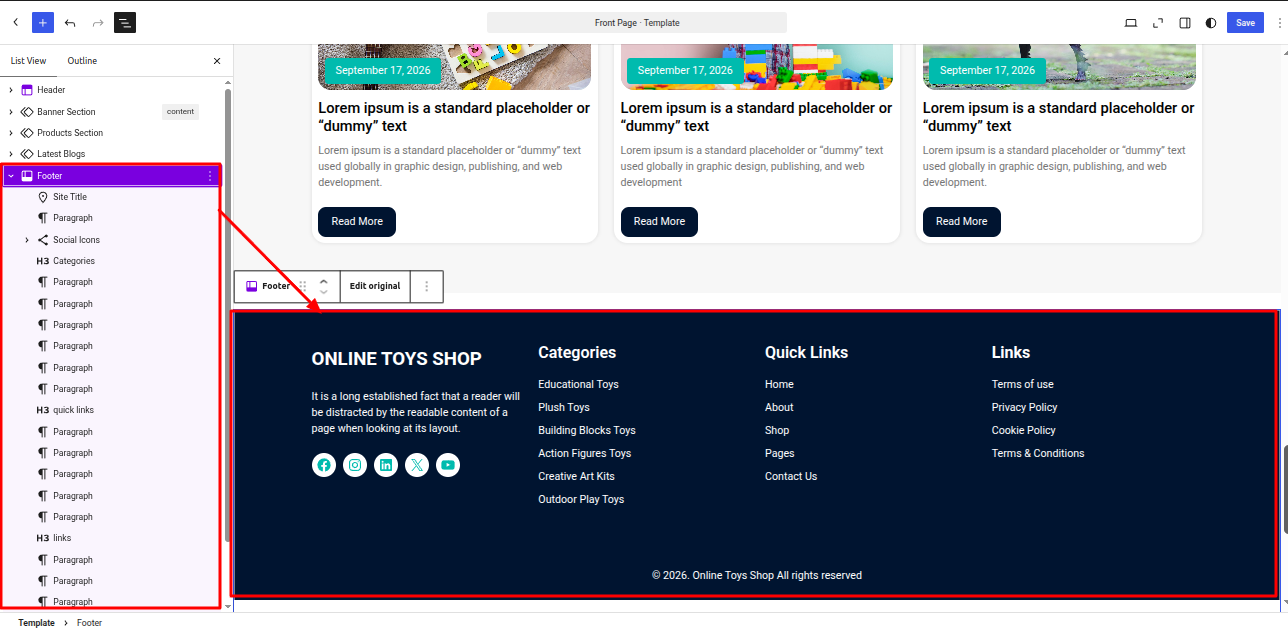Open desktop preview device icon
Image resolution: width=1288 pixels, height=634 pixels.
[x=1131, y=23]
